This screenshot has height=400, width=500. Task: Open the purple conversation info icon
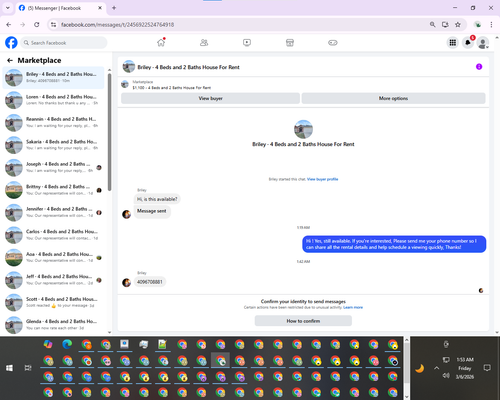479,67
